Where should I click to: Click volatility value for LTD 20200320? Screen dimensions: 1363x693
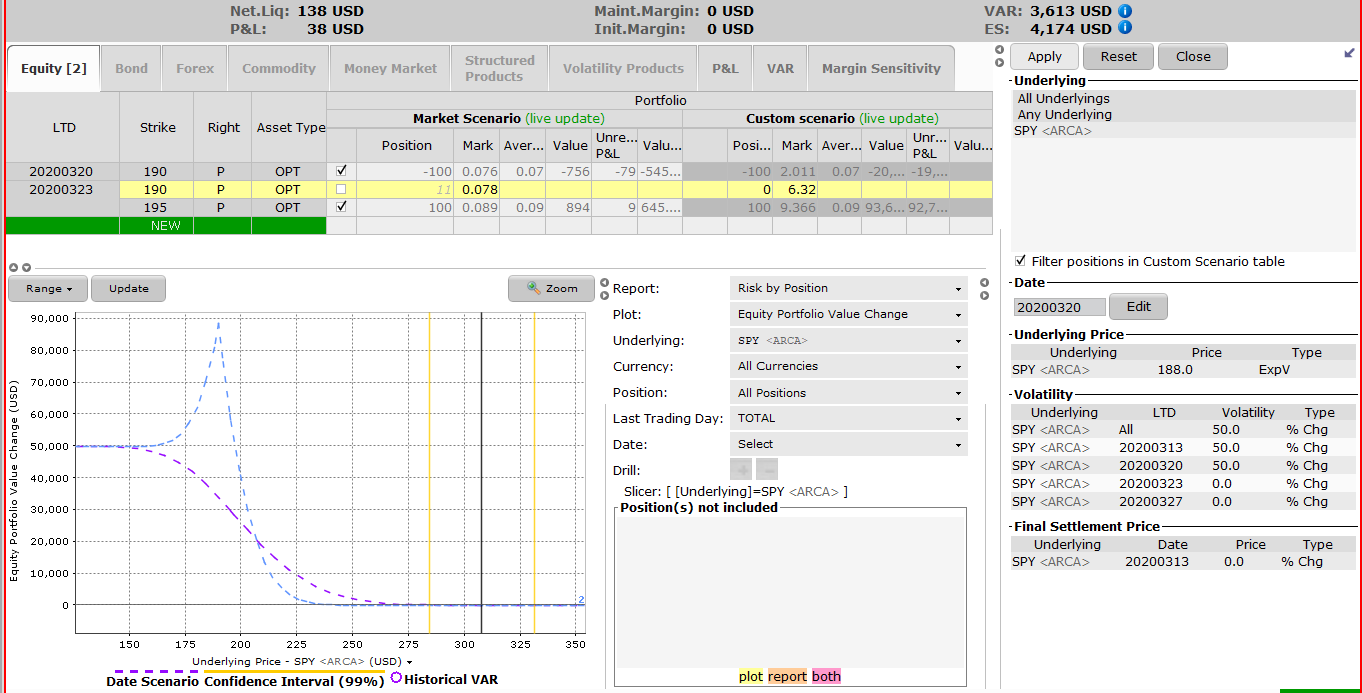[x=1225, y=466]
